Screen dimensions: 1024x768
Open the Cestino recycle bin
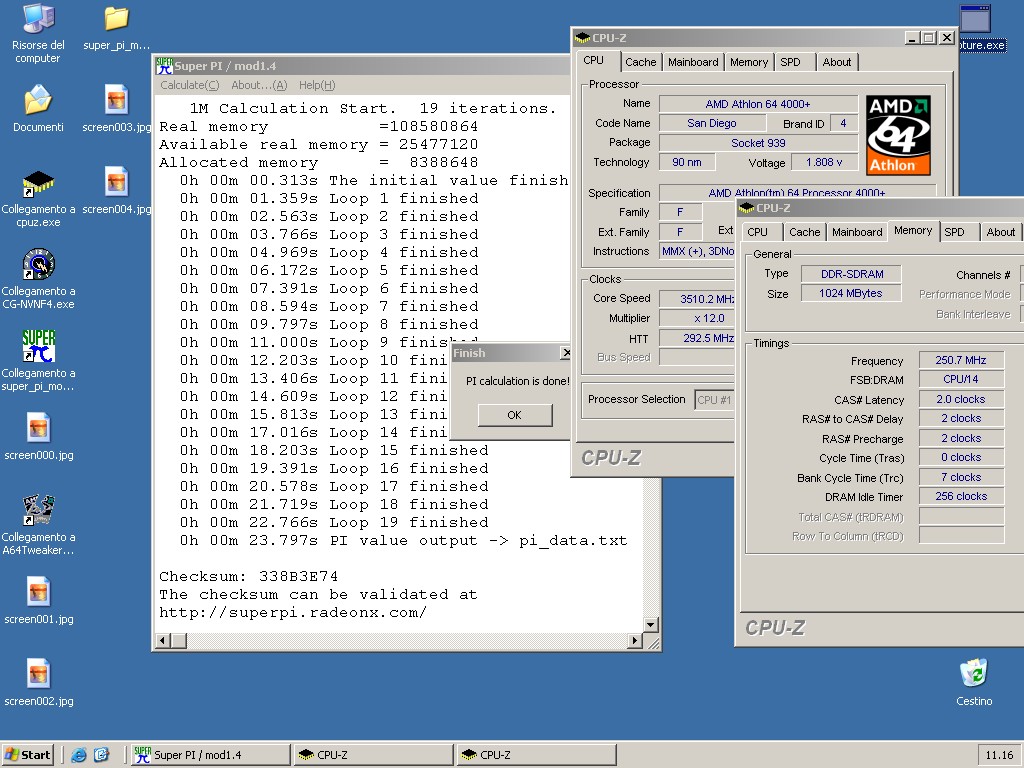click(x=974, y=673)
